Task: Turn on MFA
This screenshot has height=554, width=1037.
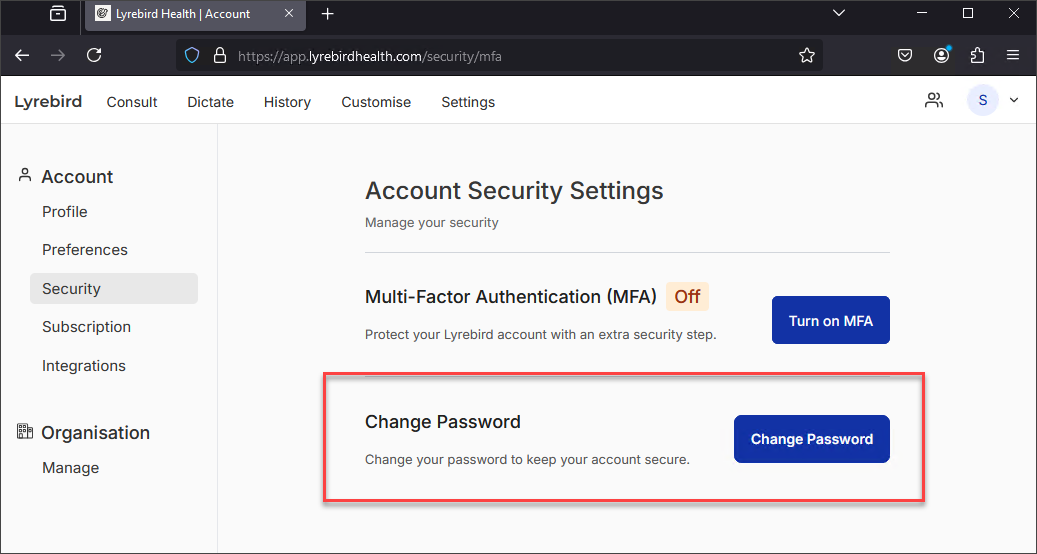Action: tap(831, 320)
